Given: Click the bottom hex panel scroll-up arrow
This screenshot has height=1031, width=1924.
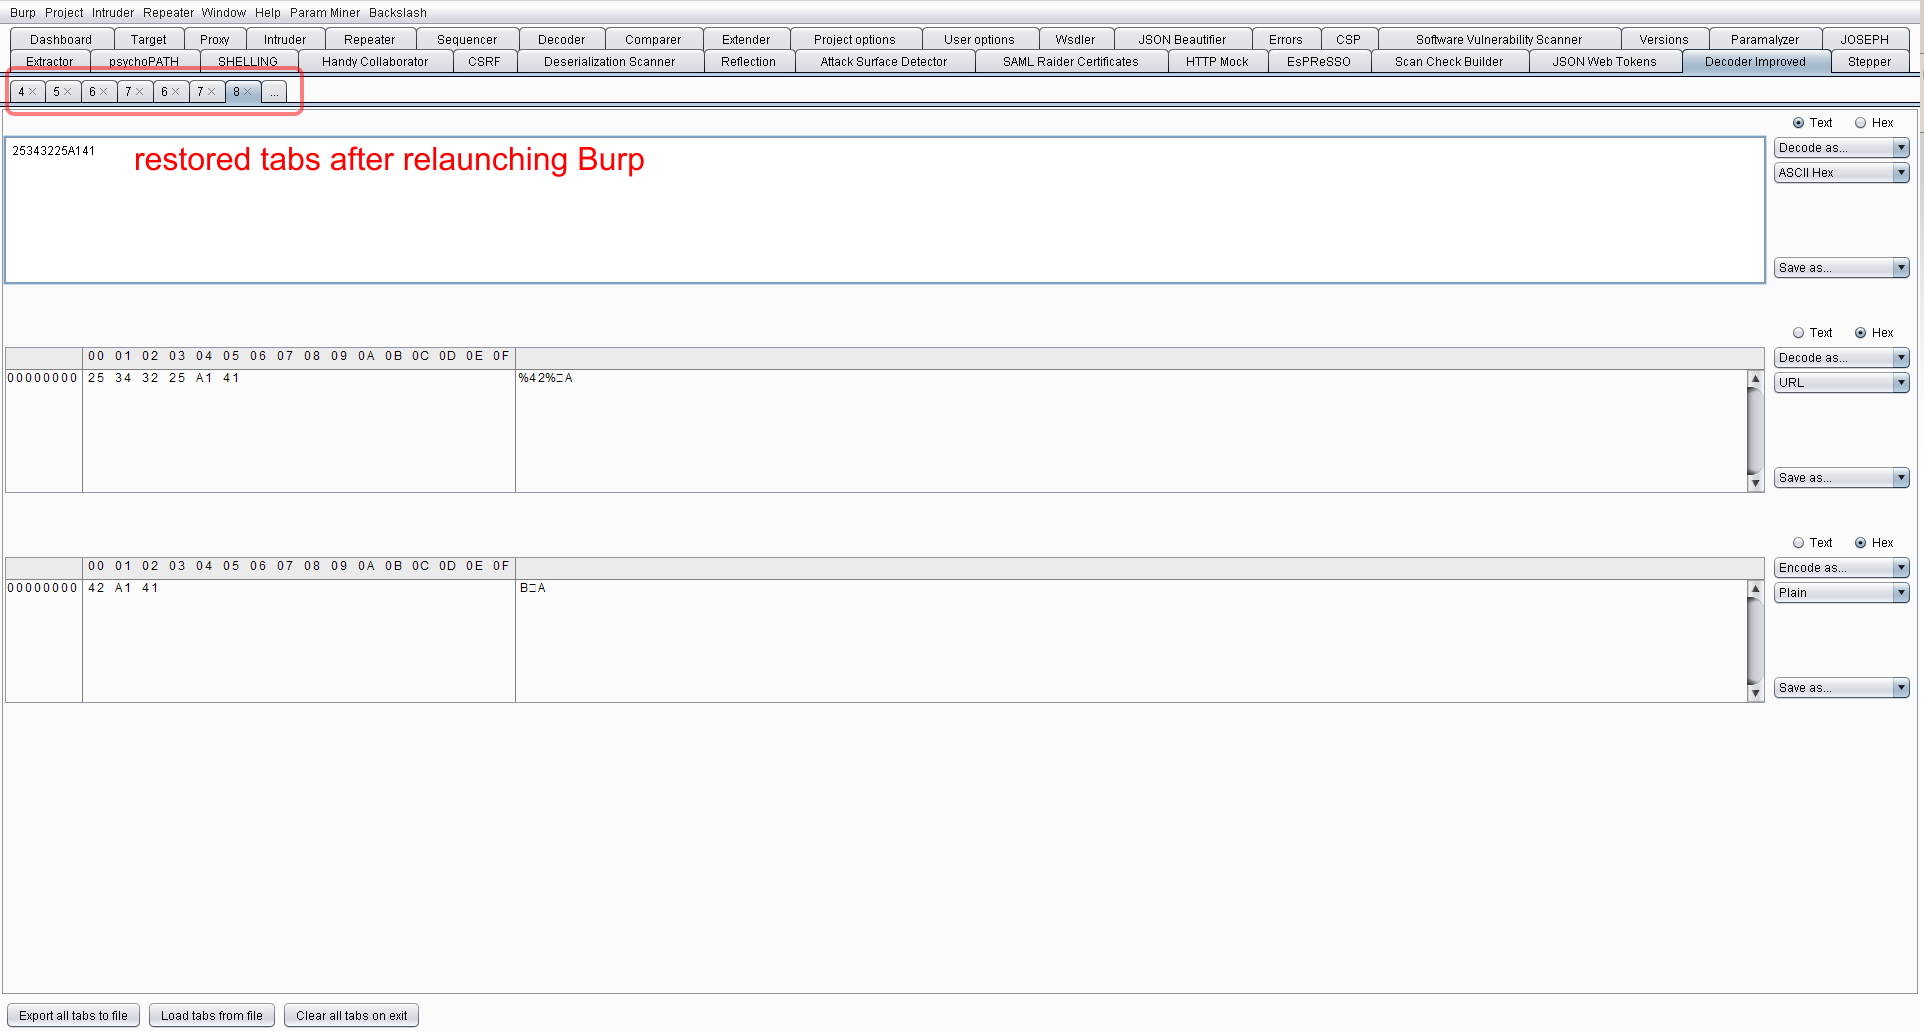Looking at the screenshot, I should [x=1755, y=589].
